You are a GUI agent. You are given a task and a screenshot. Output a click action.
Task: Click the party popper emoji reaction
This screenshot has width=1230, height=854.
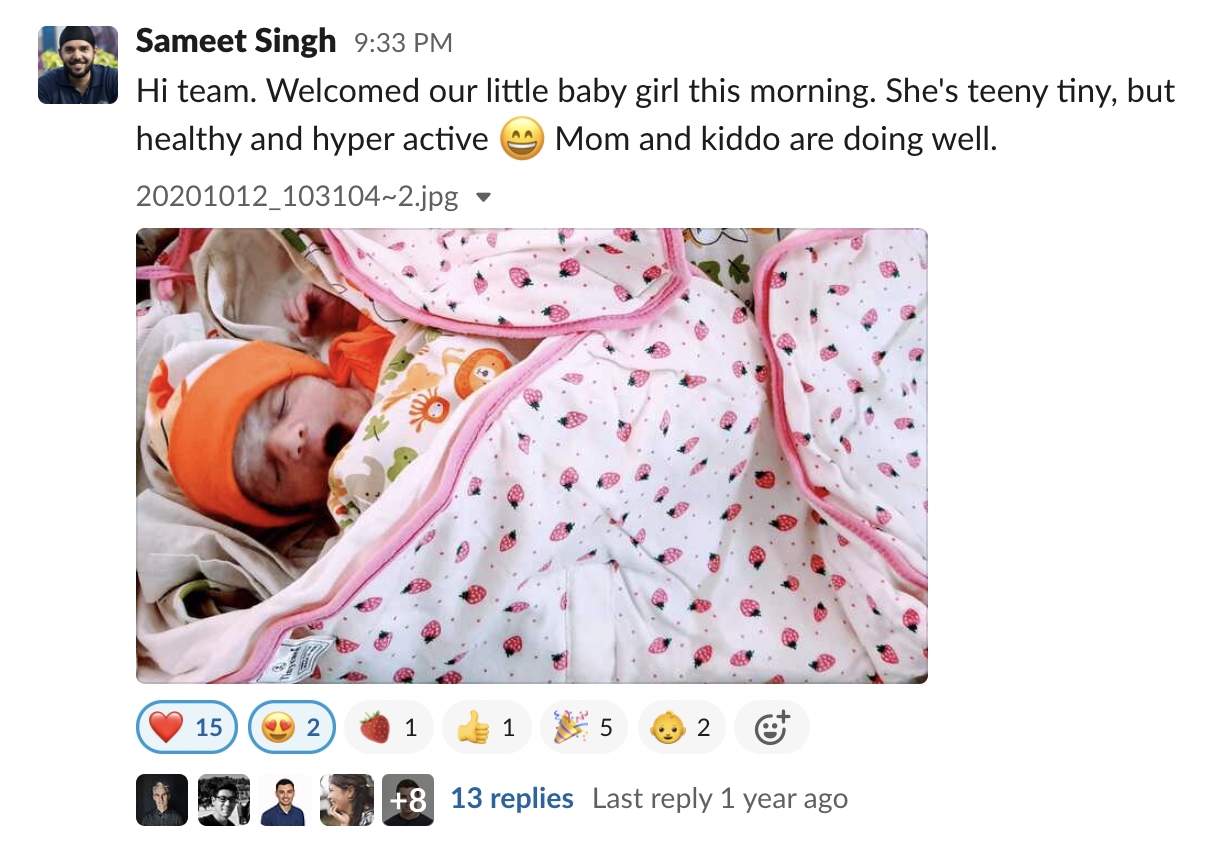pyautogui.click(x=583, y=727)
